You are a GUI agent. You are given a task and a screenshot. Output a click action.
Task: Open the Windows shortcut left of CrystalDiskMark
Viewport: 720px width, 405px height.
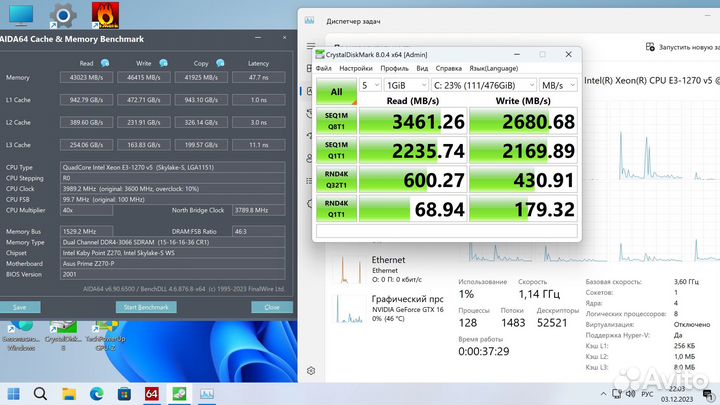[21, 336]
